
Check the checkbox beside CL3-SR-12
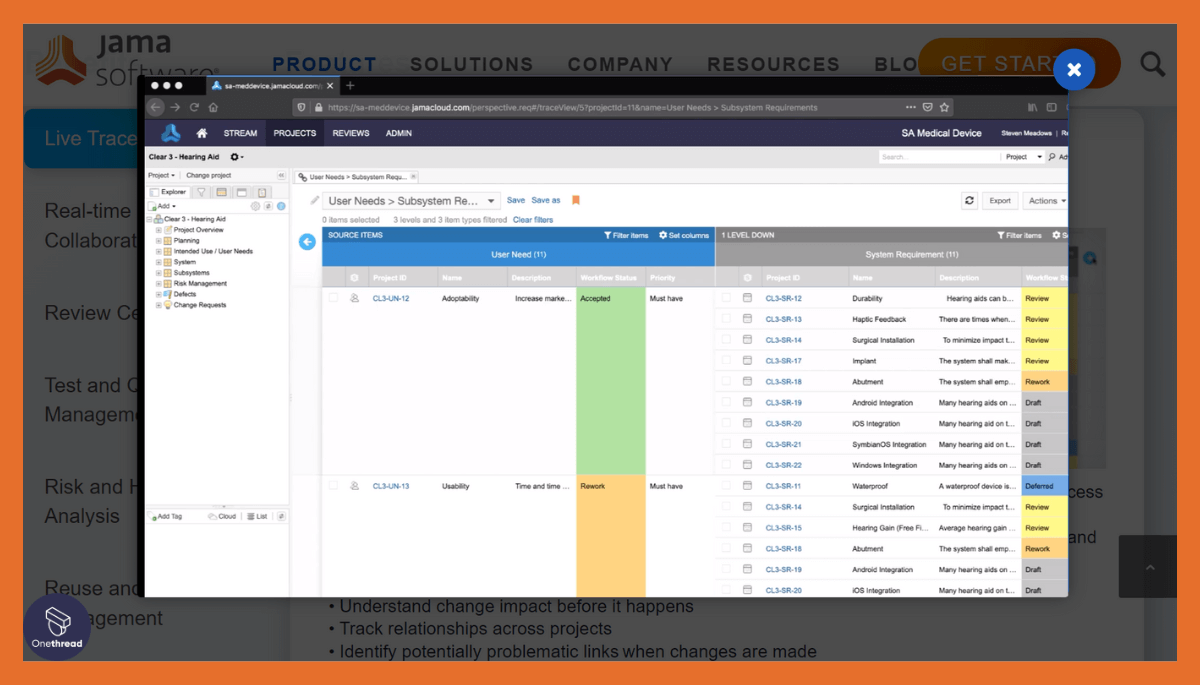point(727,298)
